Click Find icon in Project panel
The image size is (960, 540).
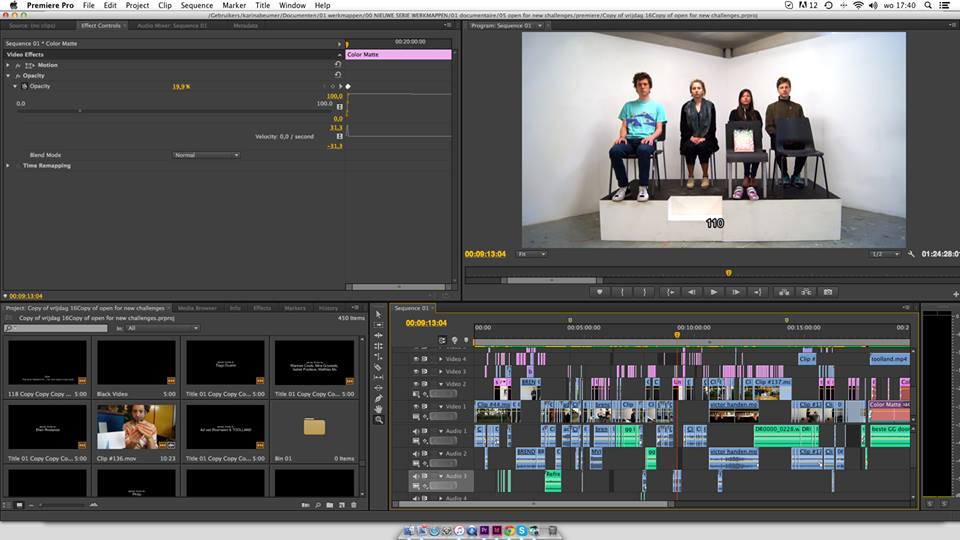coord(318,505)
